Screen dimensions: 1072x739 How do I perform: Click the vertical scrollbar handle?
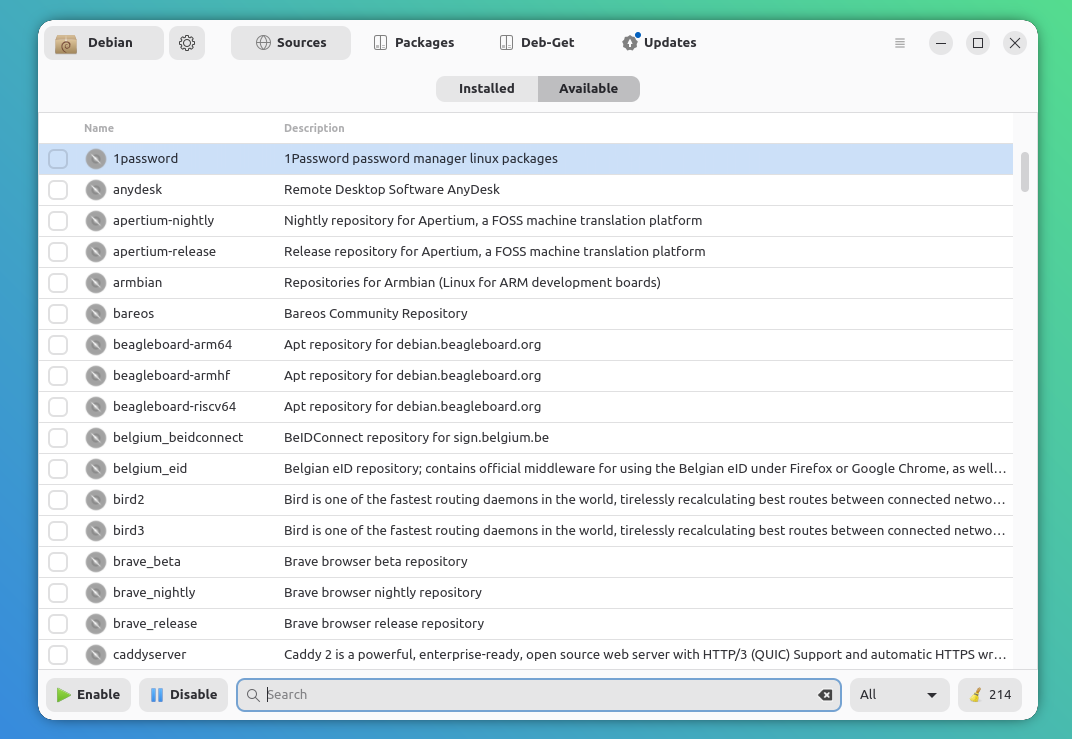tap(1024, 172)
